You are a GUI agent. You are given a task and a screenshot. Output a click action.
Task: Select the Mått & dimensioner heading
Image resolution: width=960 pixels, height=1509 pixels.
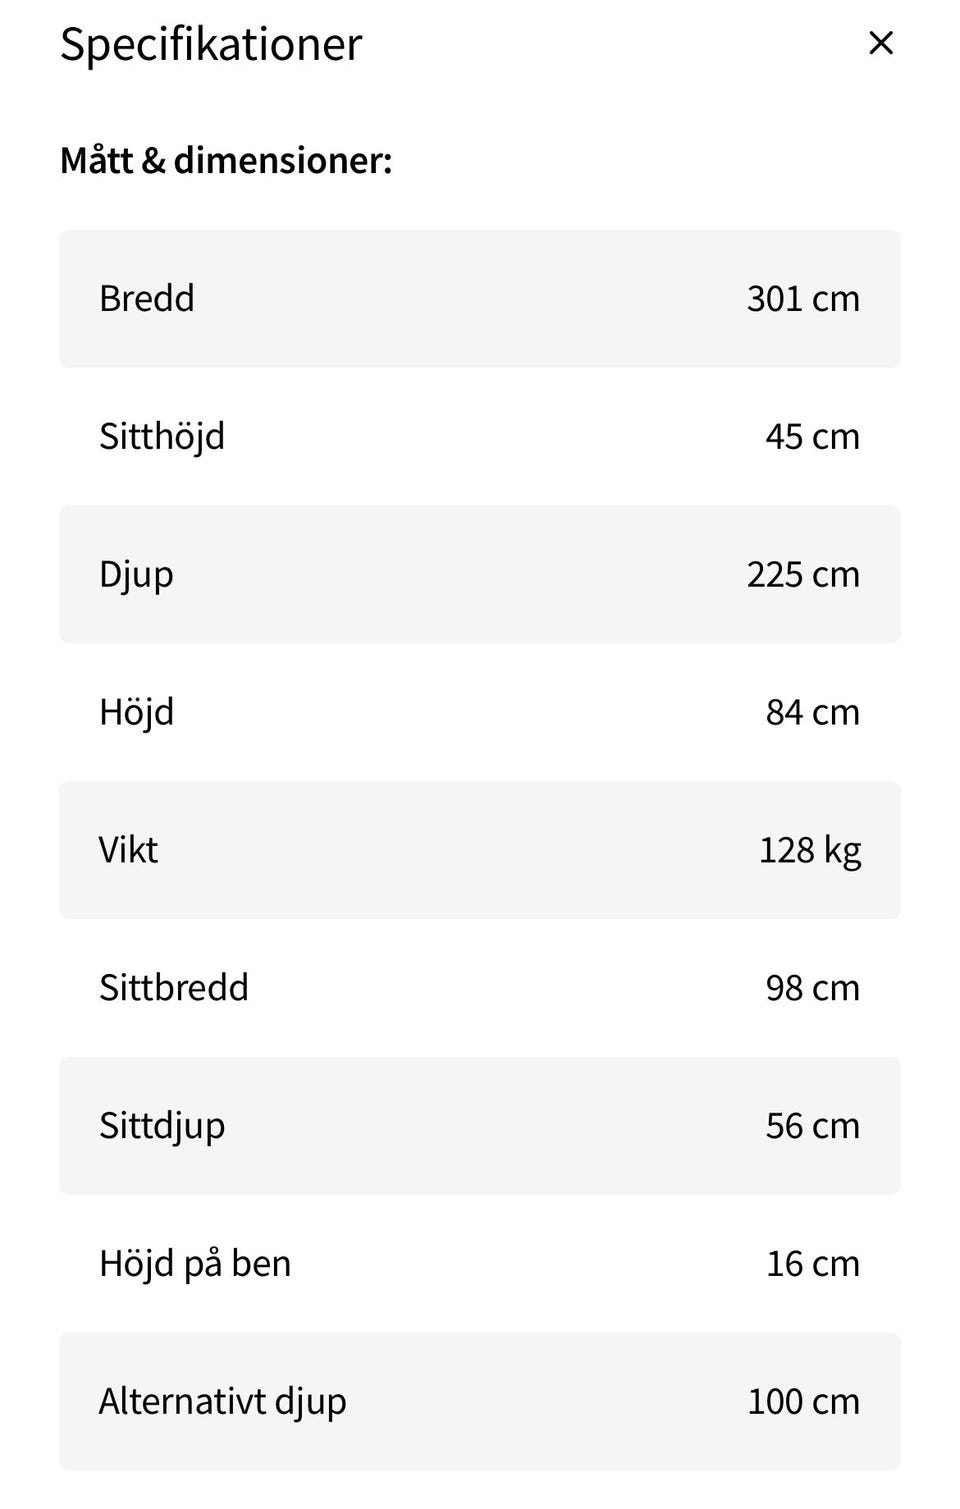[x=226, y=160]
